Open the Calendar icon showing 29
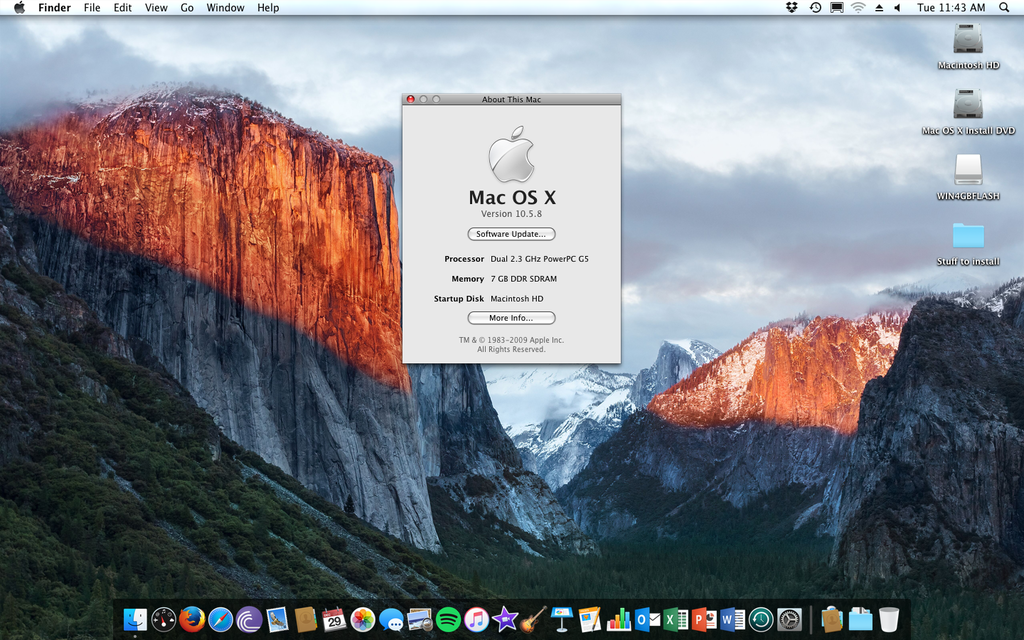 (334, 618)
